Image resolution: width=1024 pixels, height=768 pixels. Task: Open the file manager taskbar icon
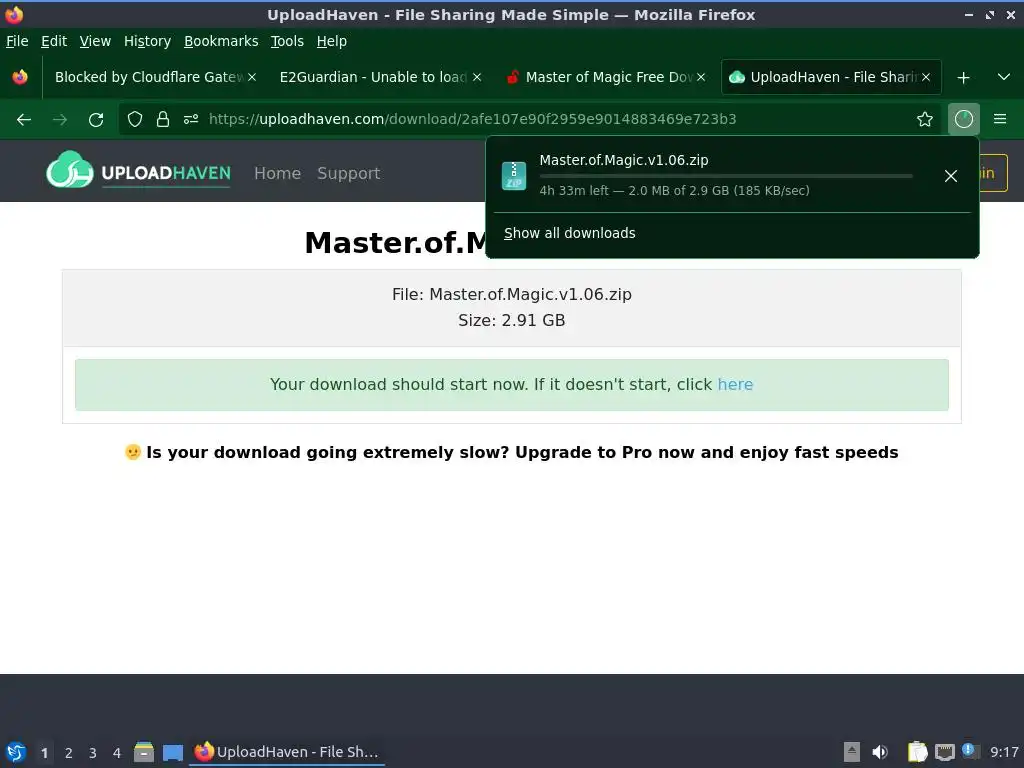[144, 752]
